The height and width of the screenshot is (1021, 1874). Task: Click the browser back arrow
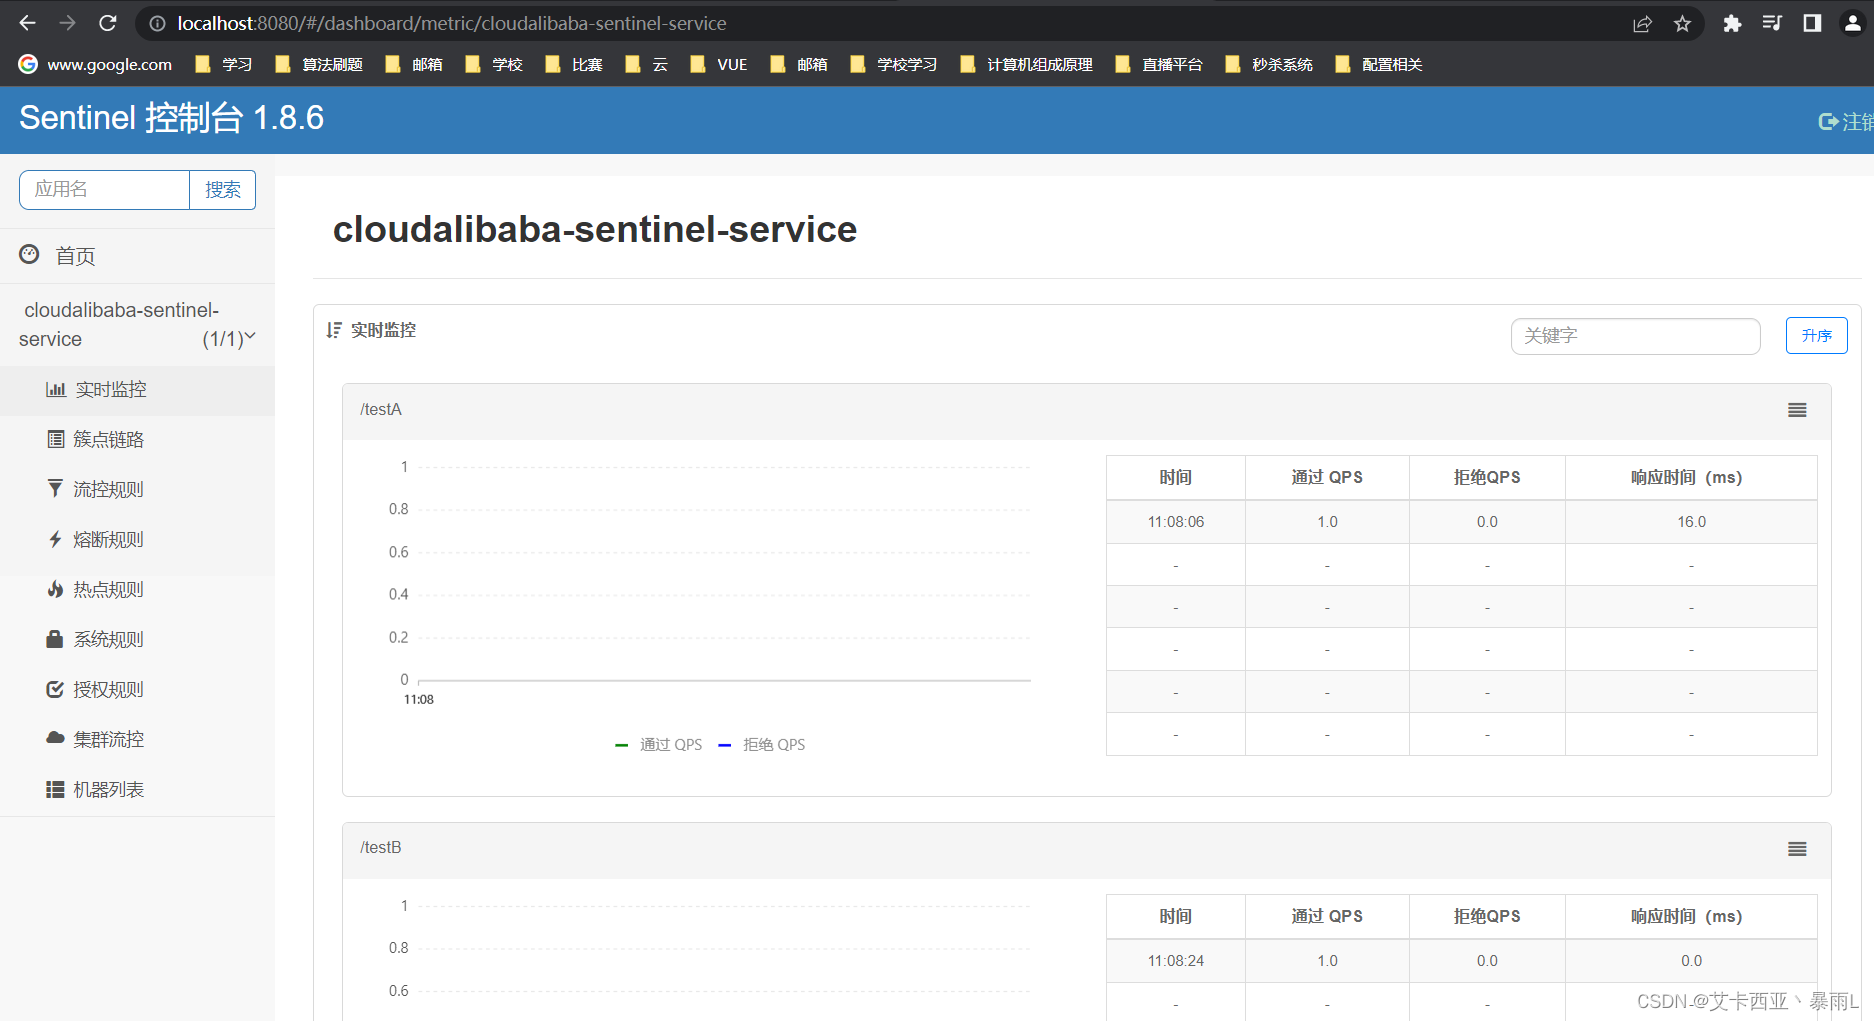pyautogui.click(x=28, y=23)
